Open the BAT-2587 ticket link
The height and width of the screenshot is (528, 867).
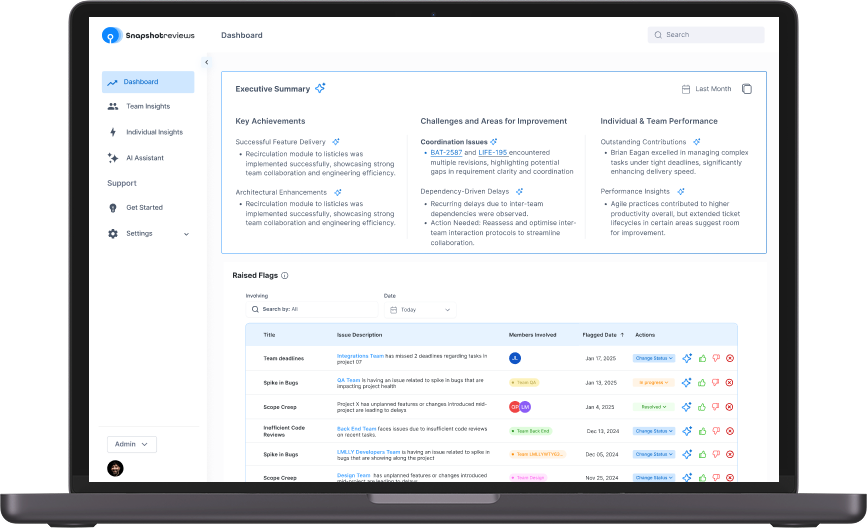pos(446,153)
